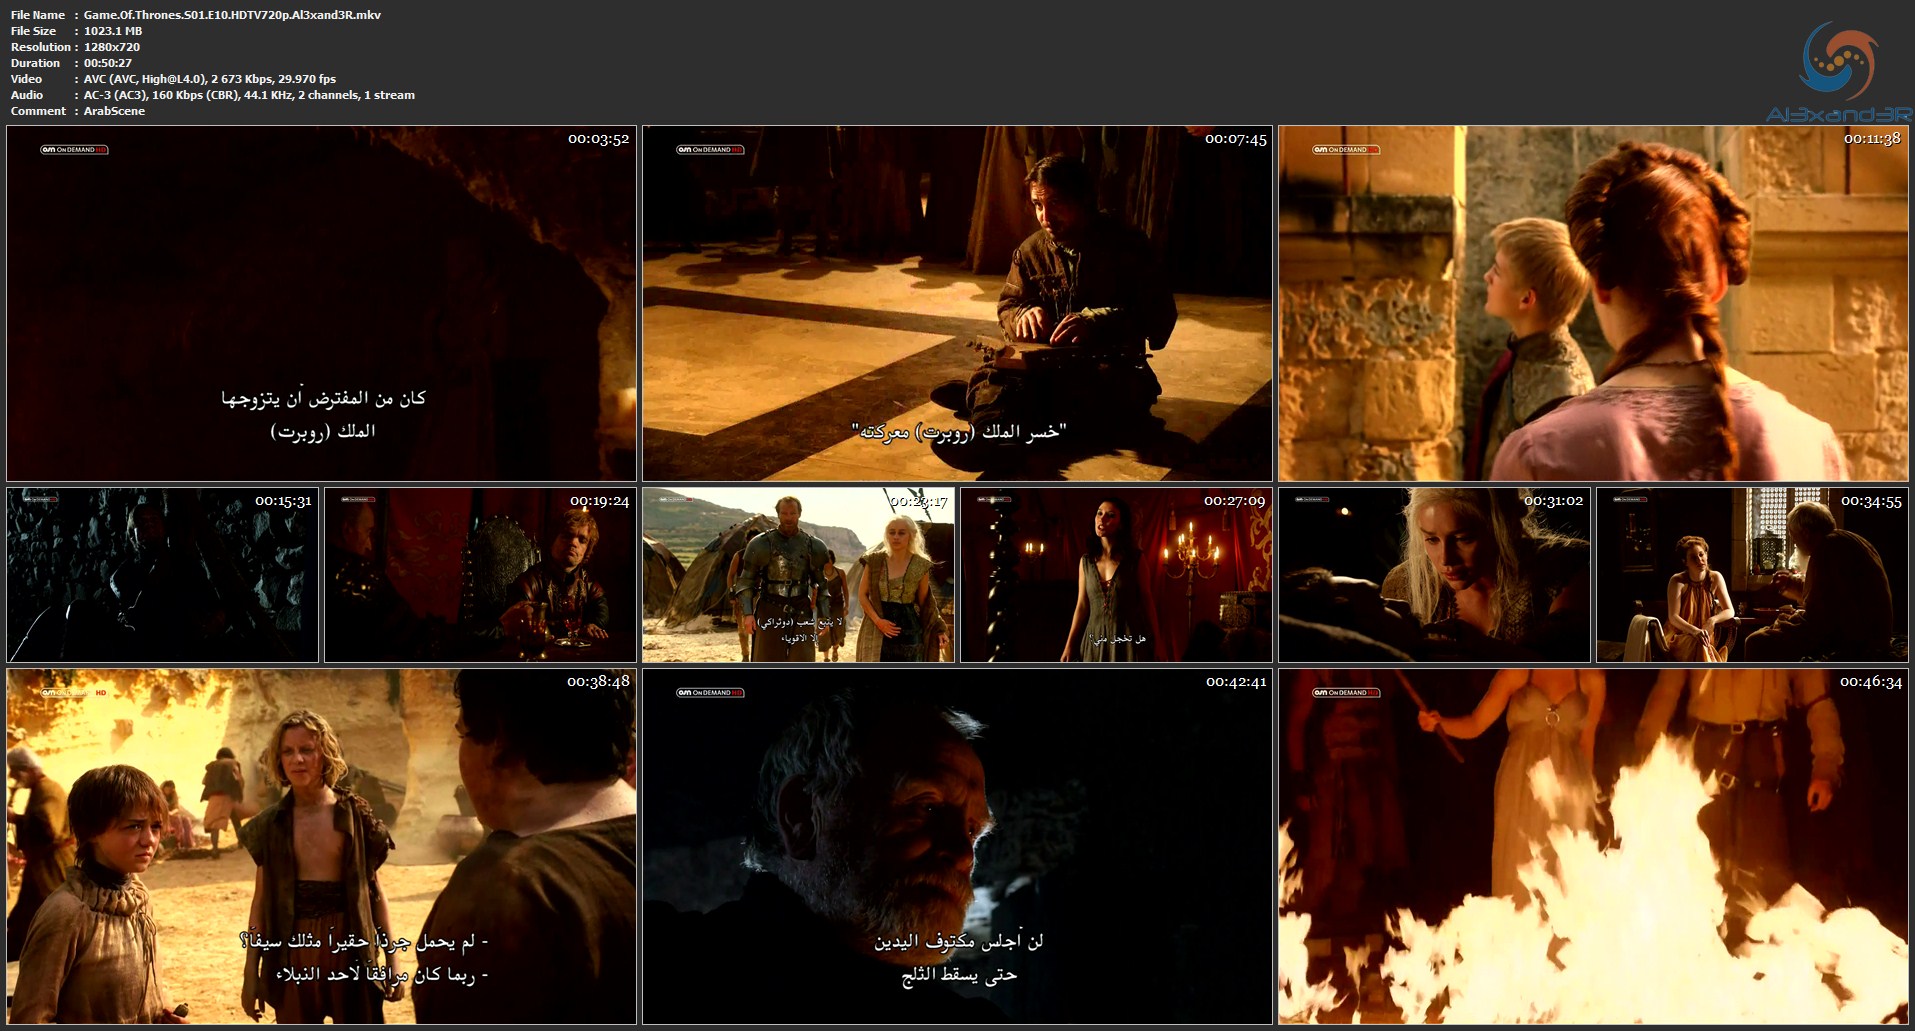Click the OSN On Demand logo in 00:46:34 frame

point(1346,692)
